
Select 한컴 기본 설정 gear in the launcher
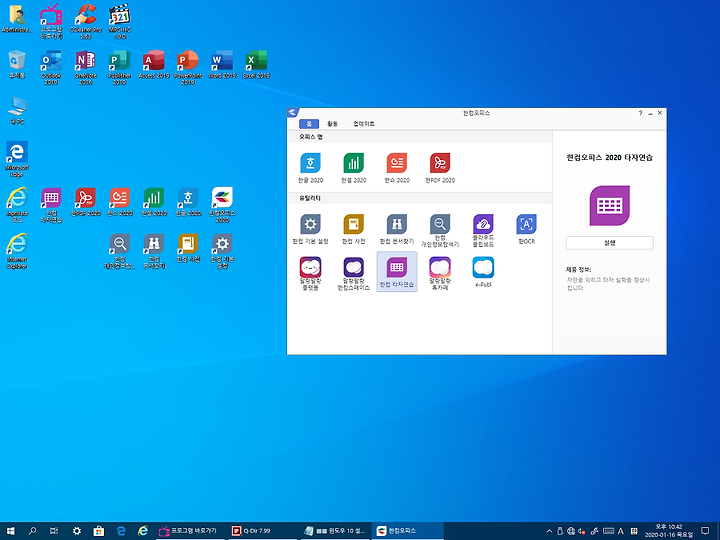pos(310,229)
